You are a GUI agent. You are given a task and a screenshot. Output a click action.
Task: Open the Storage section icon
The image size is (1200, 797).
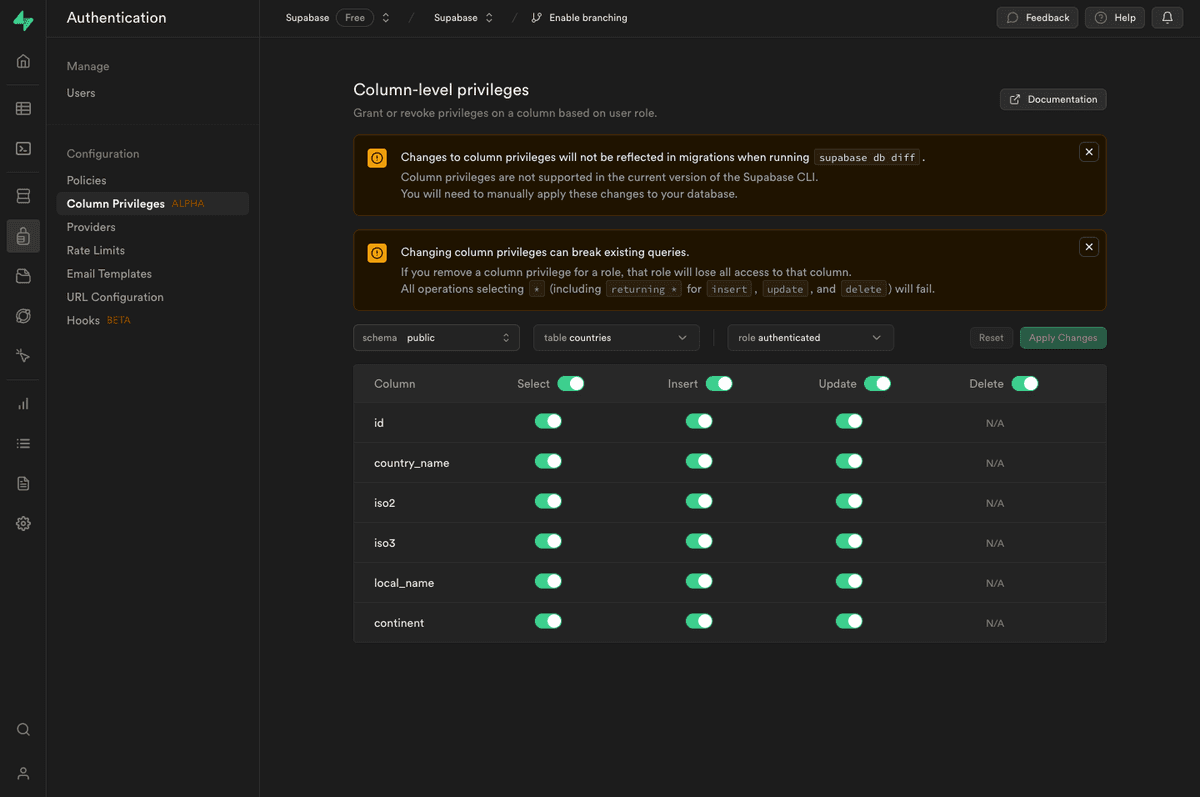22,276
